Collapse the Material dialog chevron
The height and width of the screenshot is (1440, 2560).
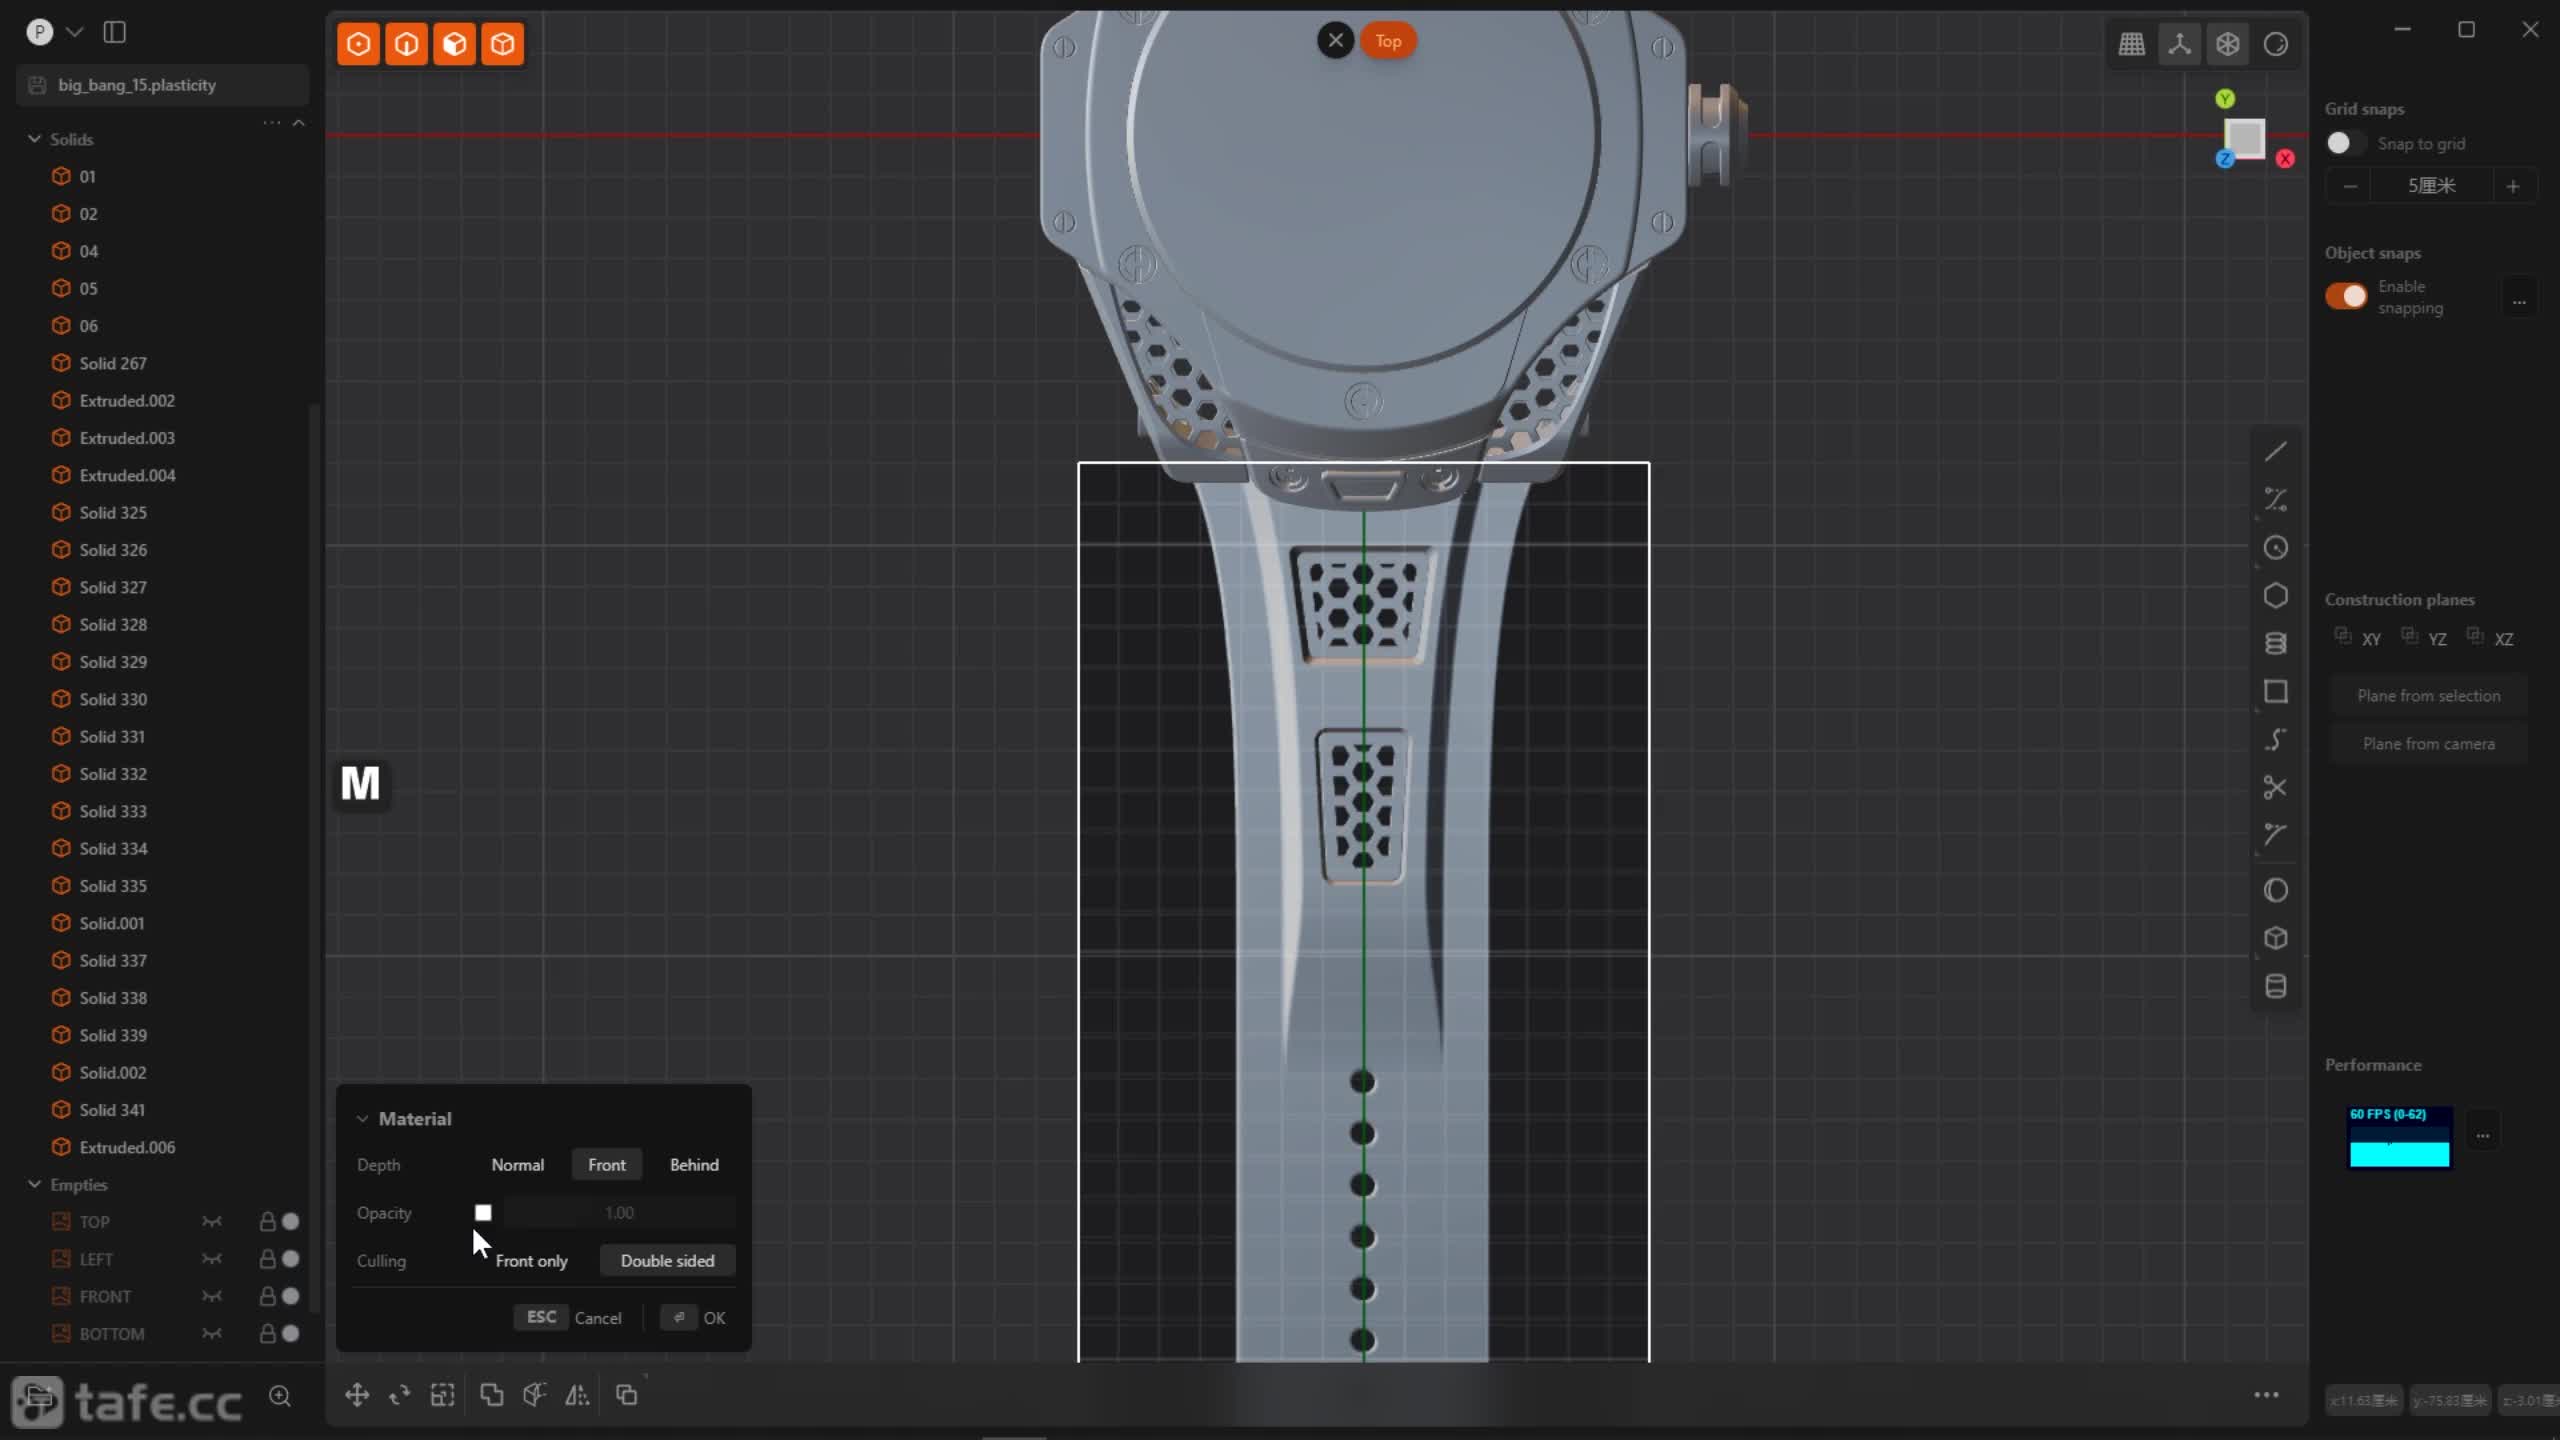click(362, 1119)
